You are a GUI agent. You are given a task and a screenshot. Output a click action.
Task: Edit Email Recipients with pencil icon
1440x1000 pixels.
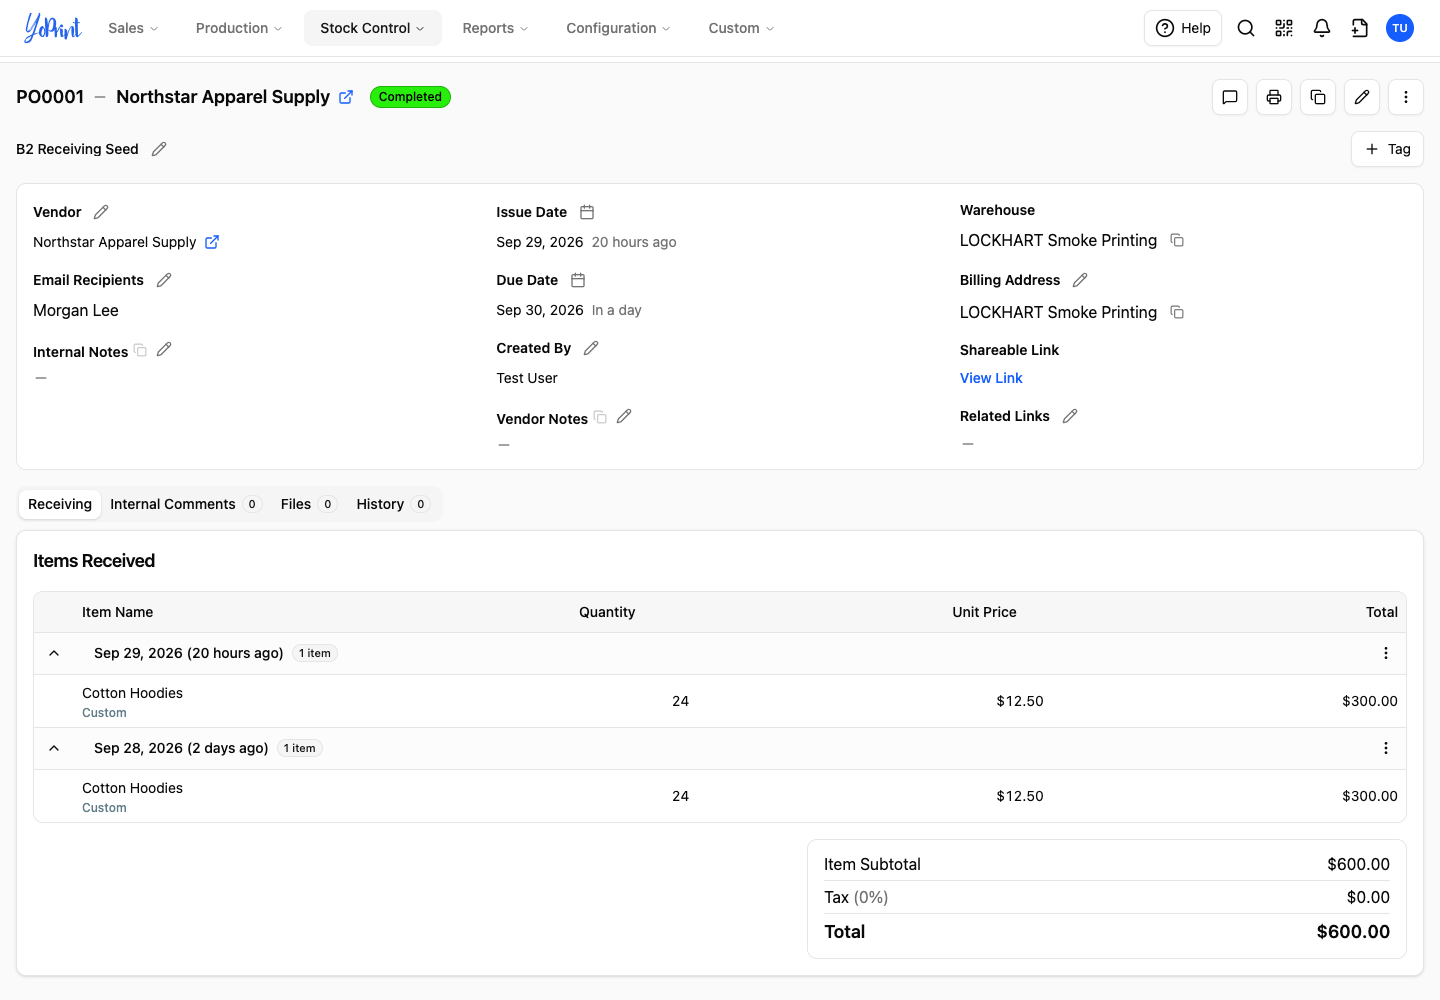click(x=164, y=280)
